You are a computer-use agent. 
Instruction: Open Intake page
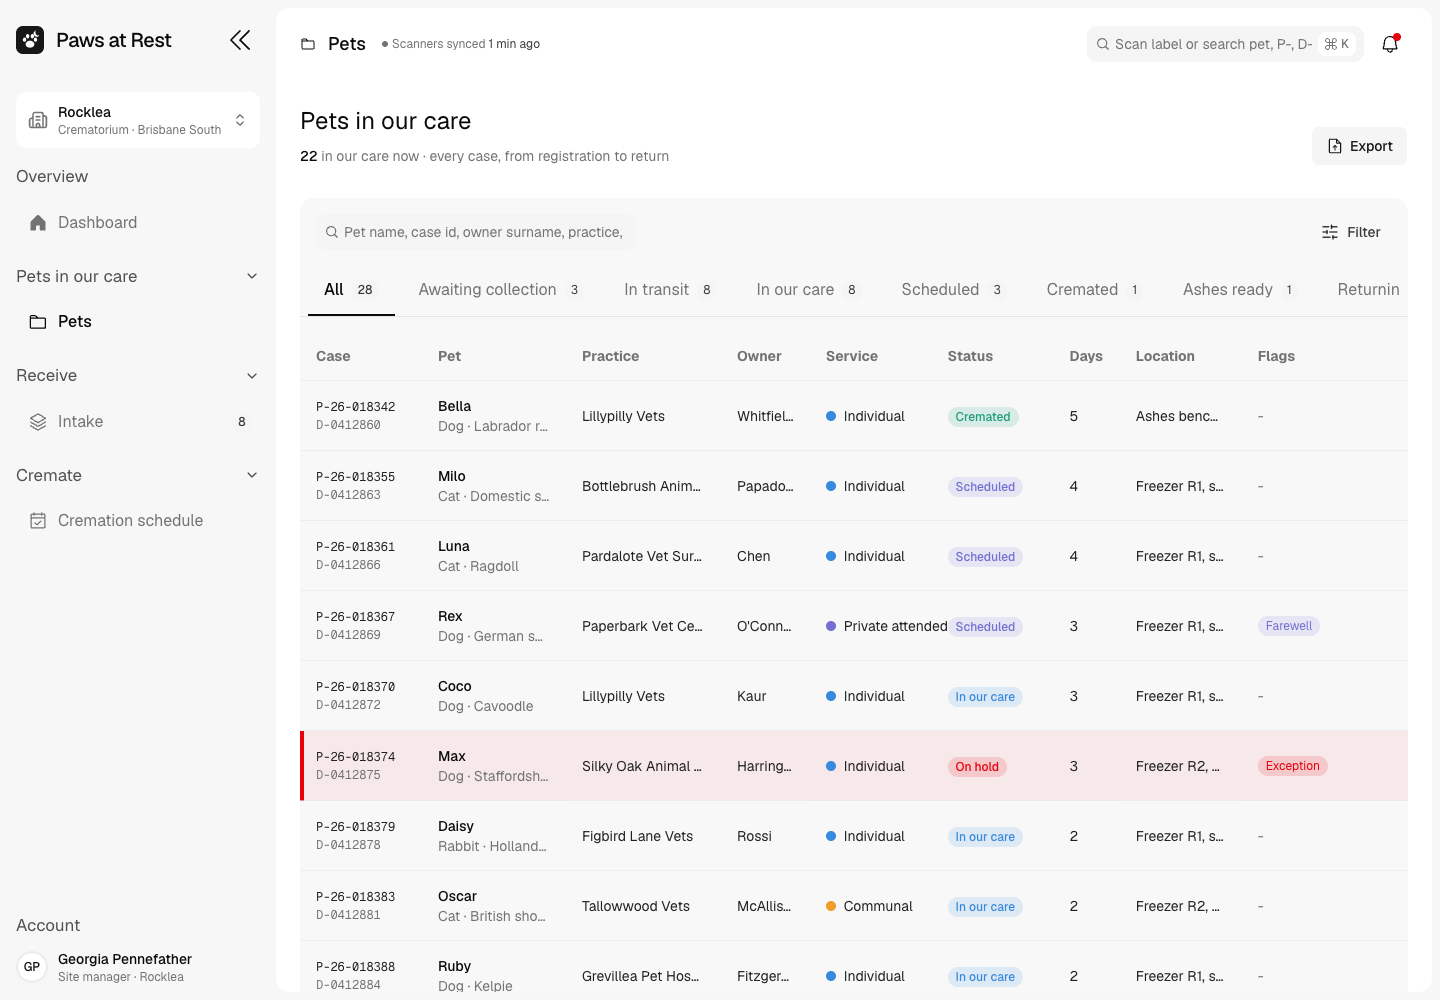click(x=138, y=422)
